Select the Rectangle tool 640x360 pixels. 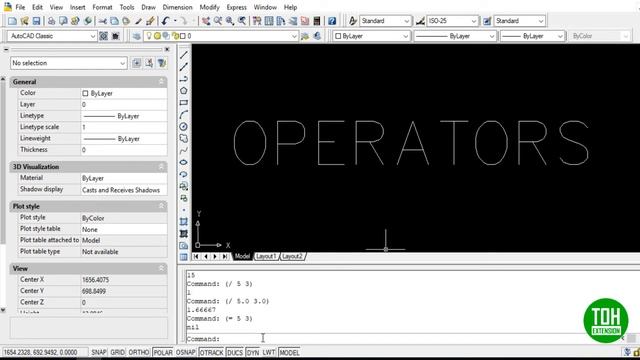(184, 102)
